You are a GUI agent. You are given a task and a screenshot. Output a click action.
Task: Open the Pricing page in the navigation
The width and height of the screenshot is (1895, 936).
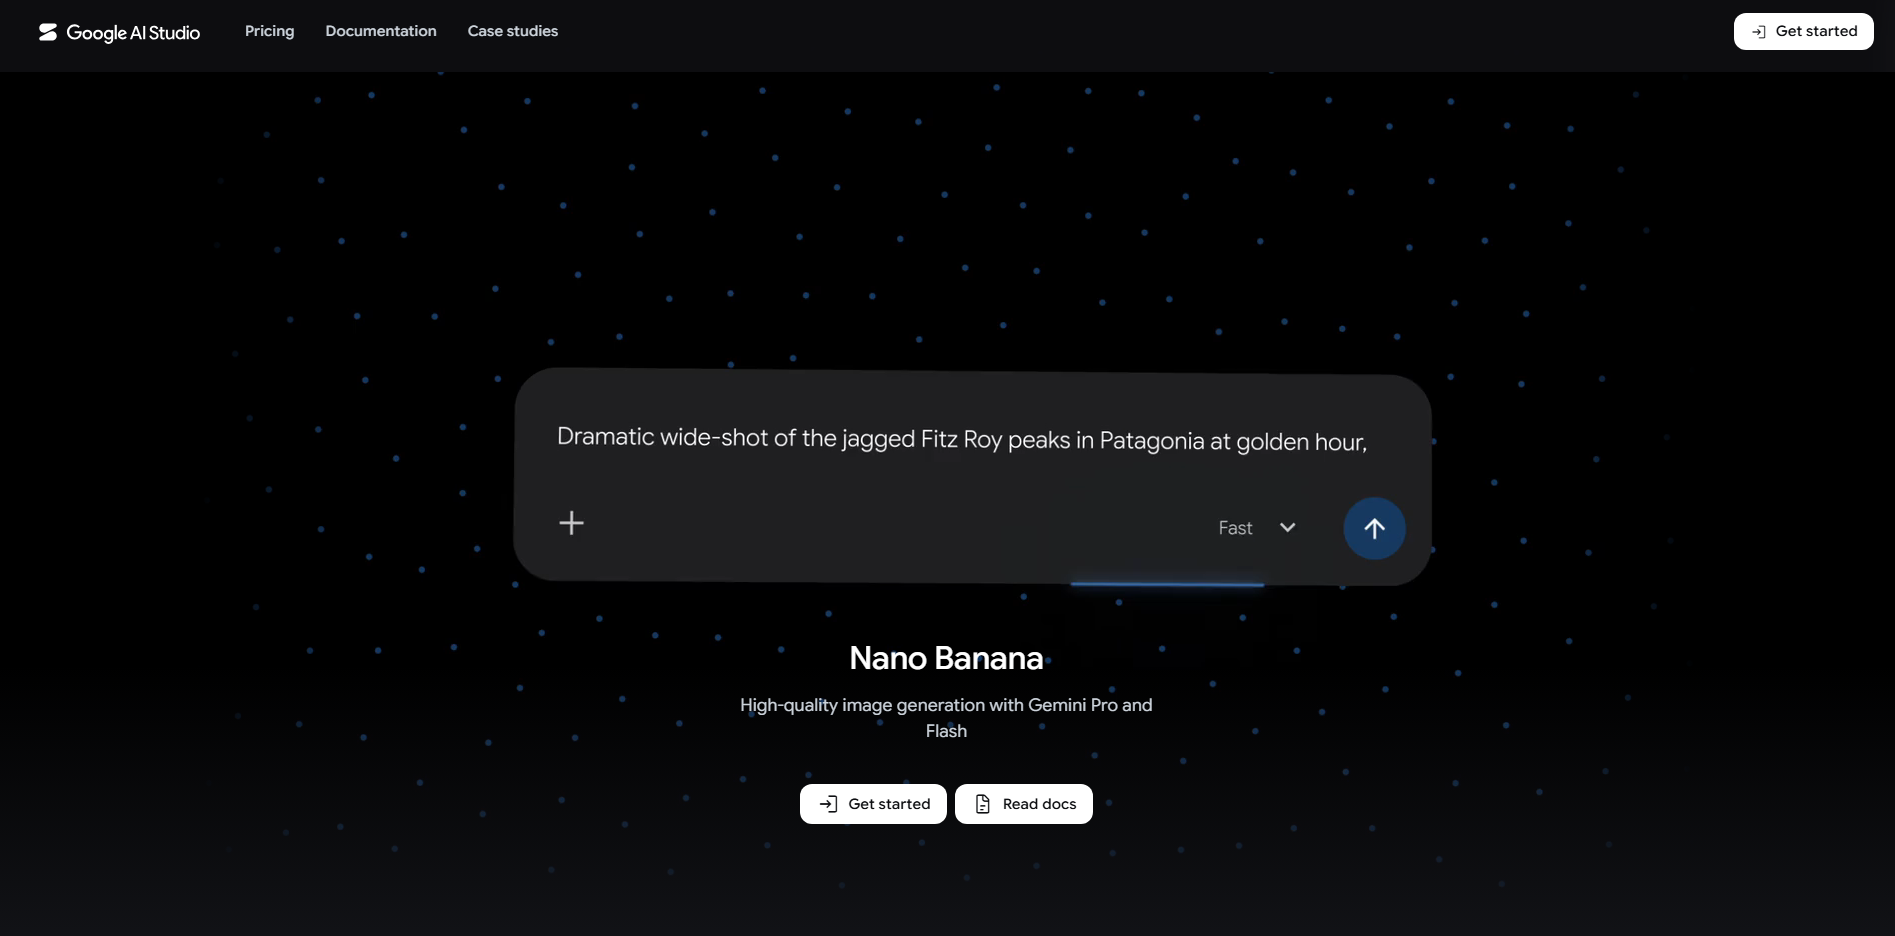tap(270, 31)
